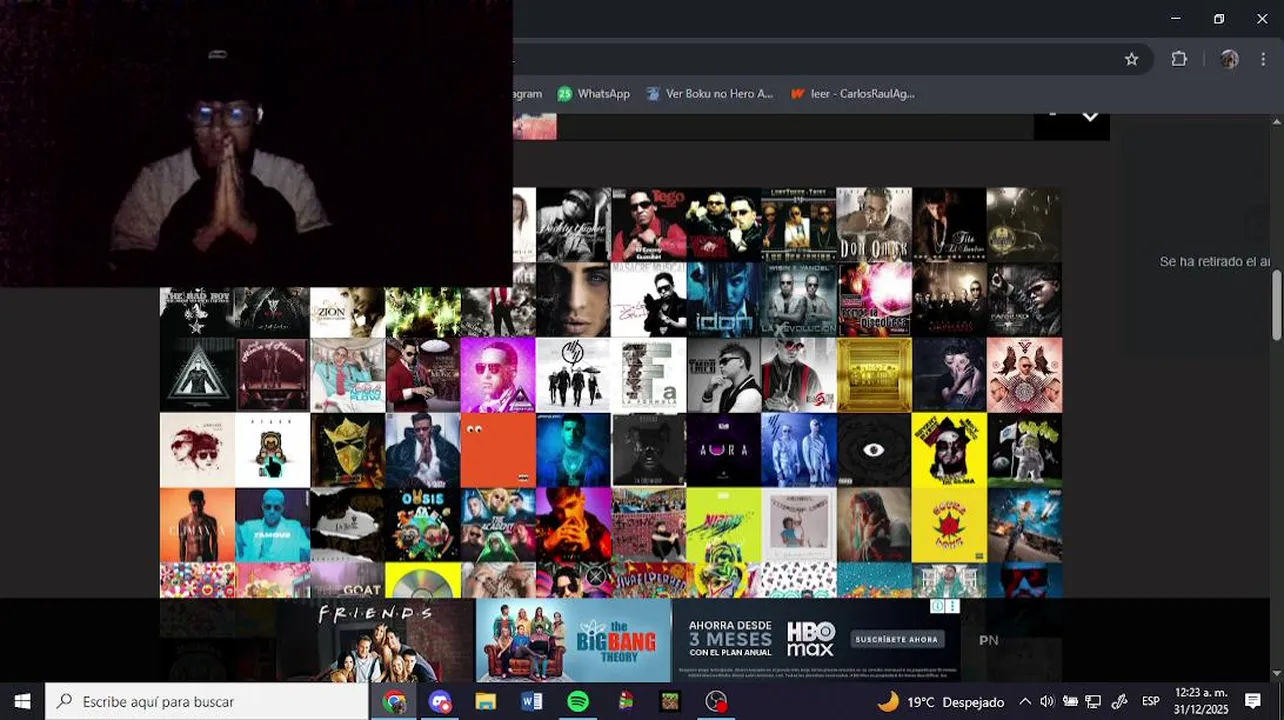
Task: Open the Ver Boku no Hero bookmark
Action: click(x=710, y=94)
